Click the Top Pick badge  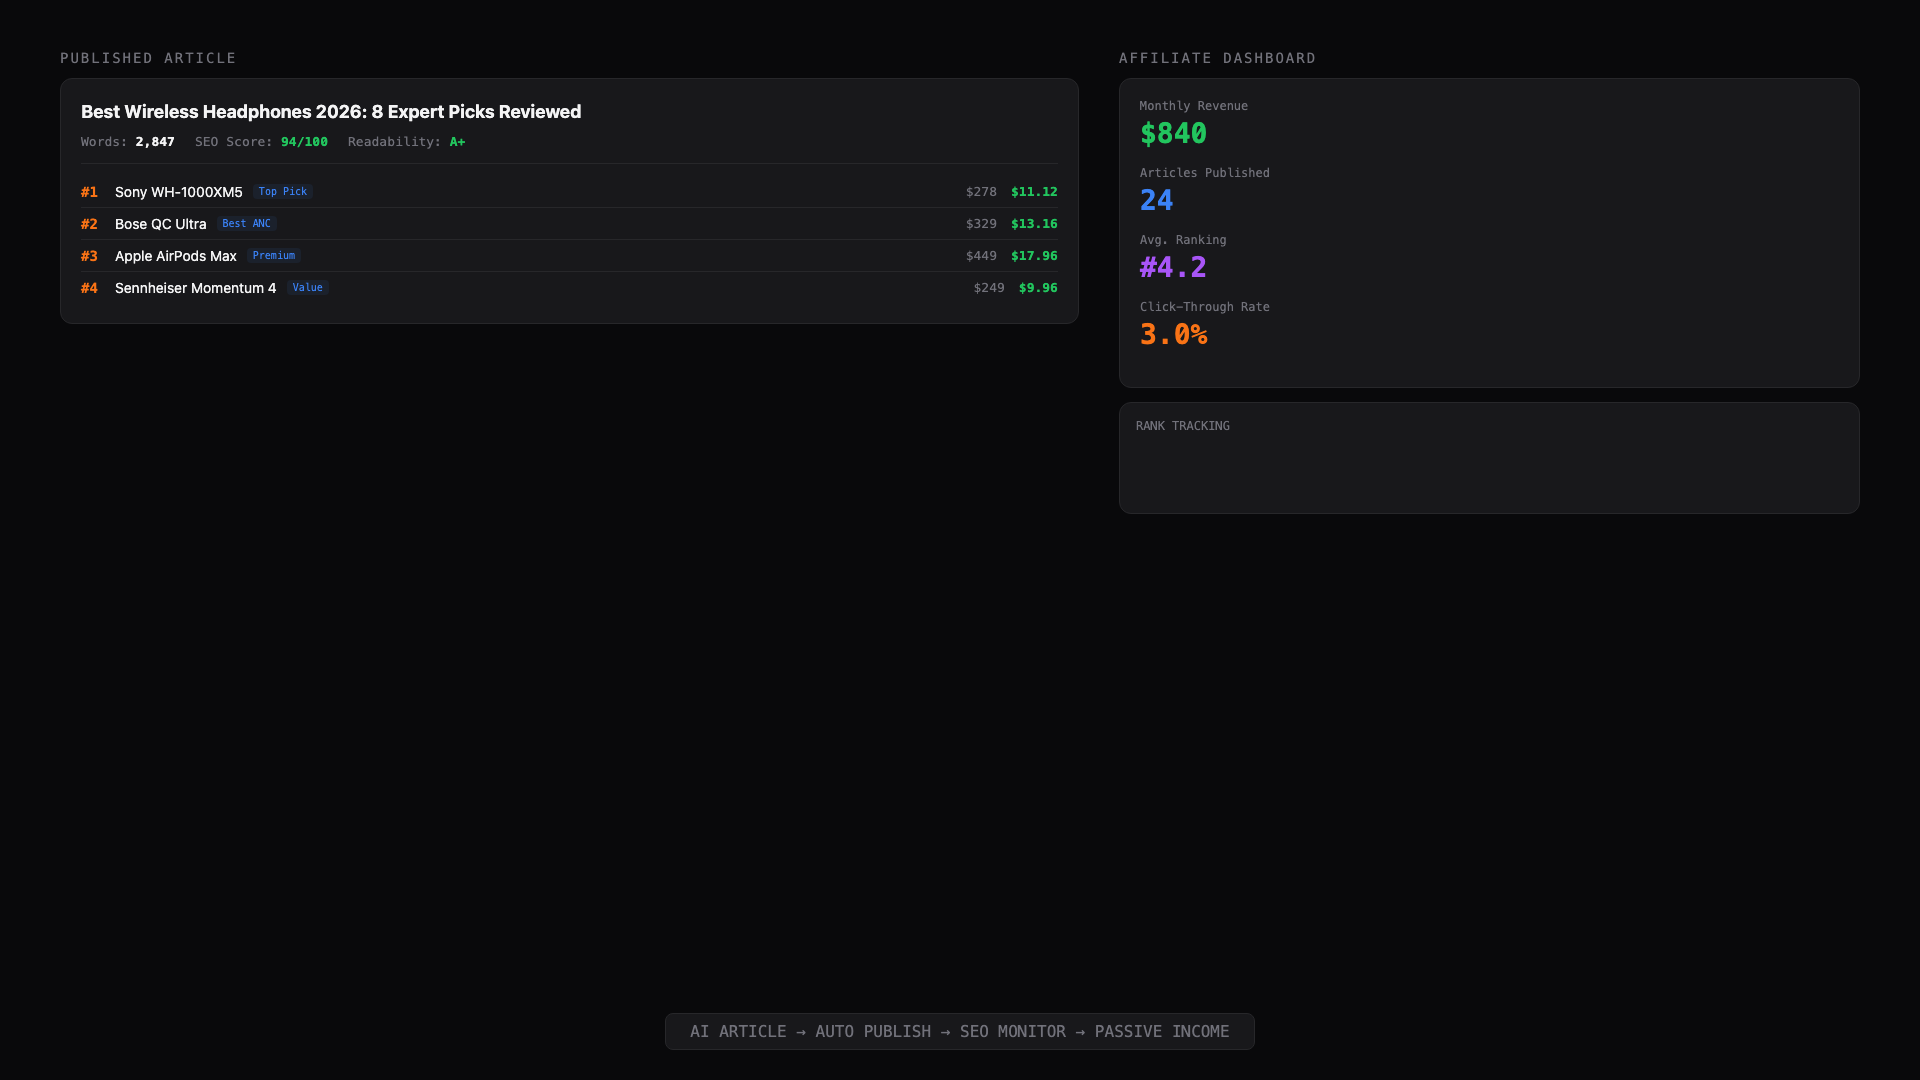[x=283, y=192]
